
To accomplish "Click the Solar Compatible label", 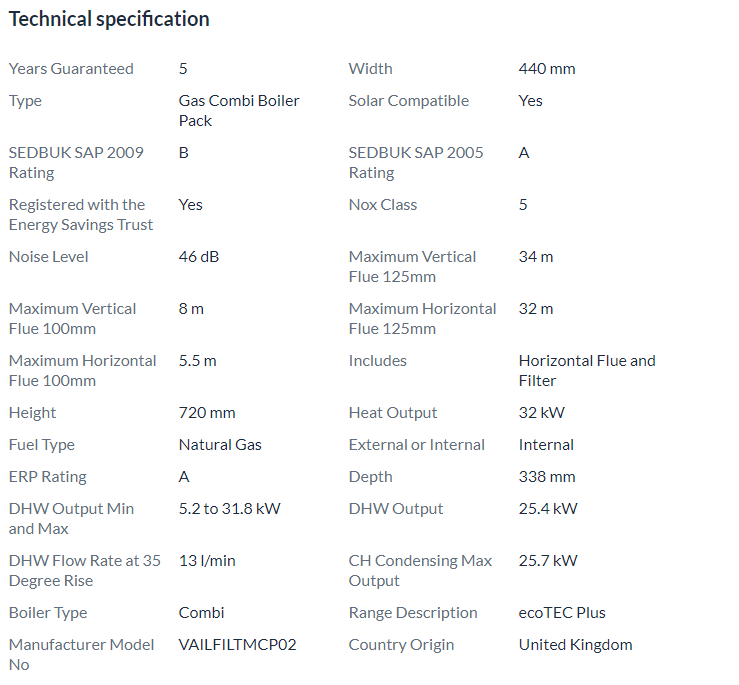I will coord(408,101).
